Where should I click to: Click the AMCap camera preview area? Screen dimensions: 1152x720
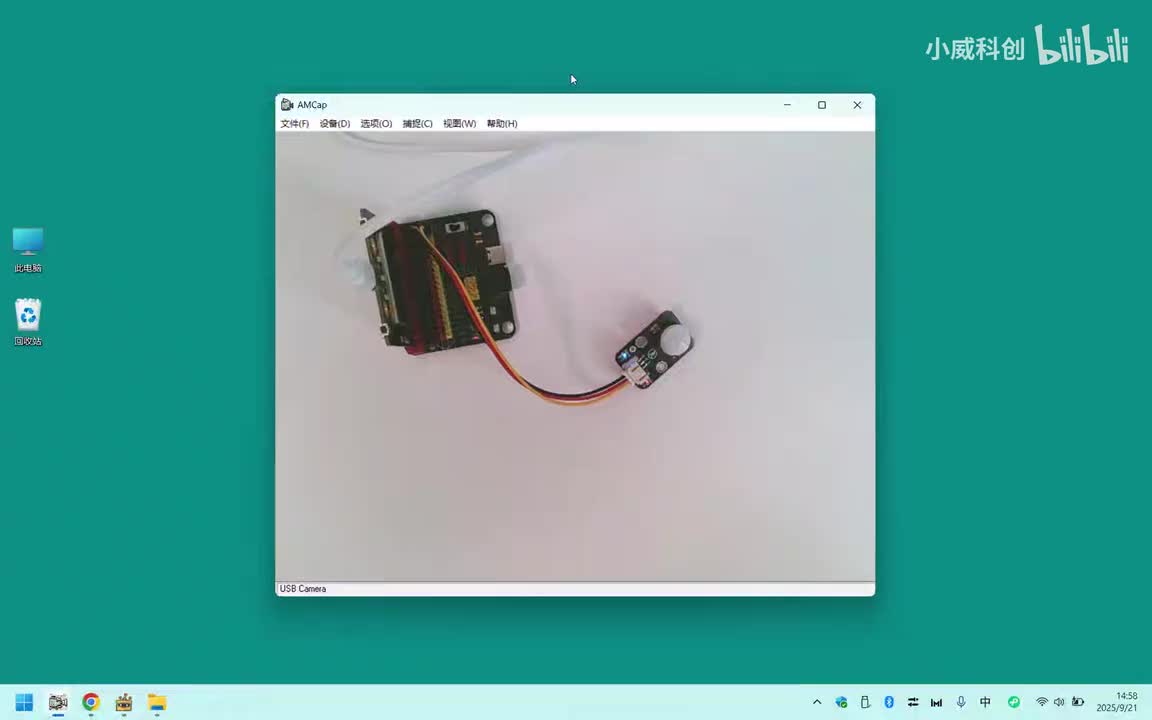click(575, 356)
